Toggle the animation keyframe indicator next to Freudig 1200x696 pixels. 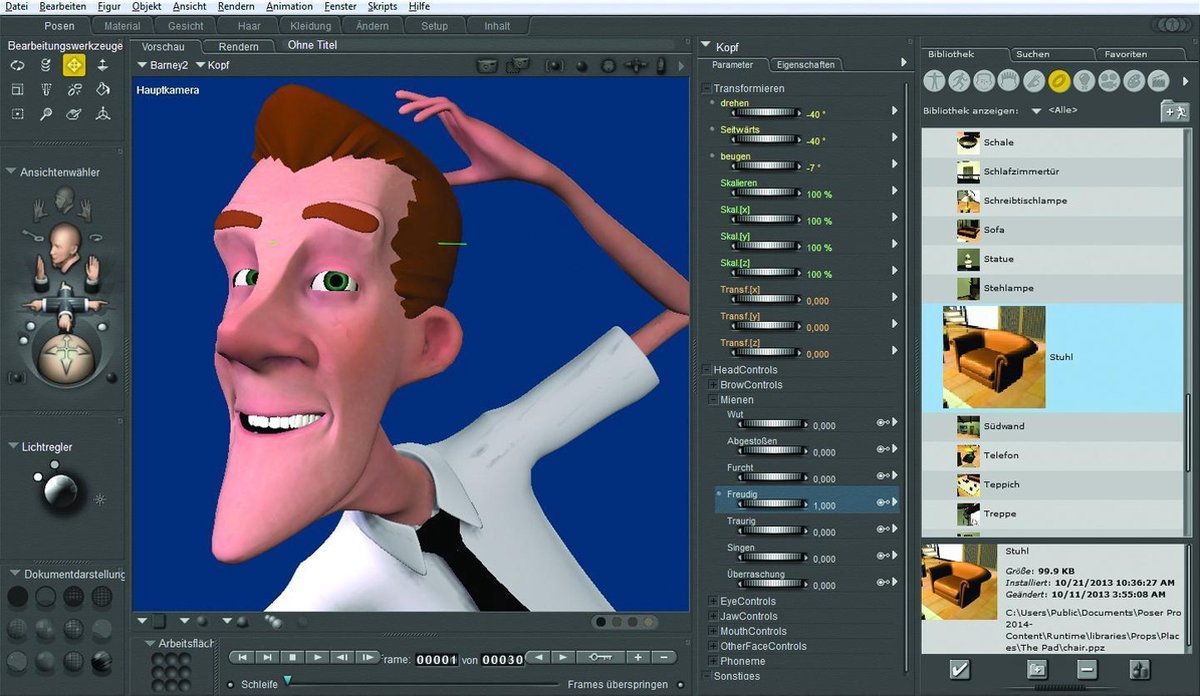point(880,500)
